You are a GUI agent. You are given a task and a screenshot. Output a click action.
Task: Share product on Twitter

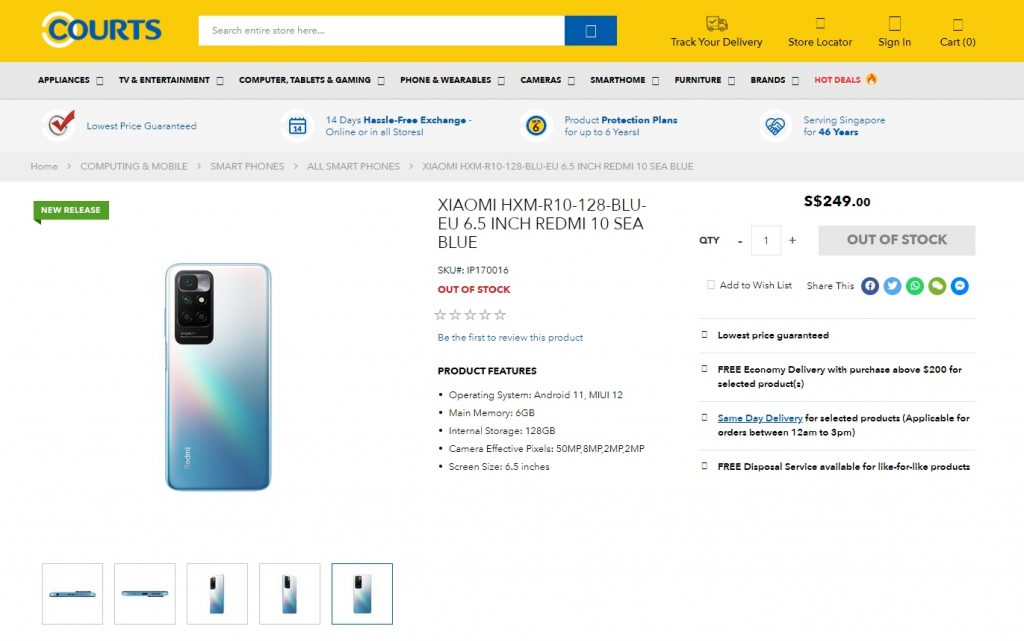pos(892,286)
